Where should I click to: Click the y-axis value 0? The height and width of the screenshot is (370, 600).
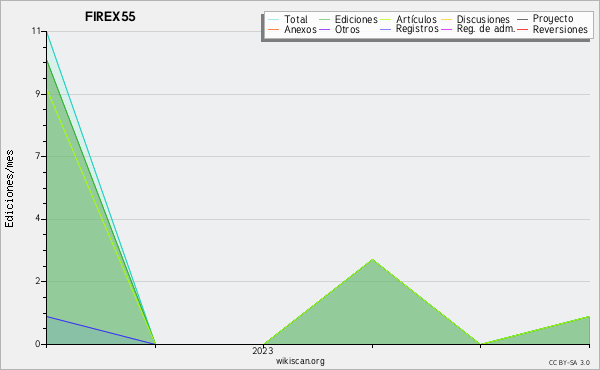click(x=38, y=344)
